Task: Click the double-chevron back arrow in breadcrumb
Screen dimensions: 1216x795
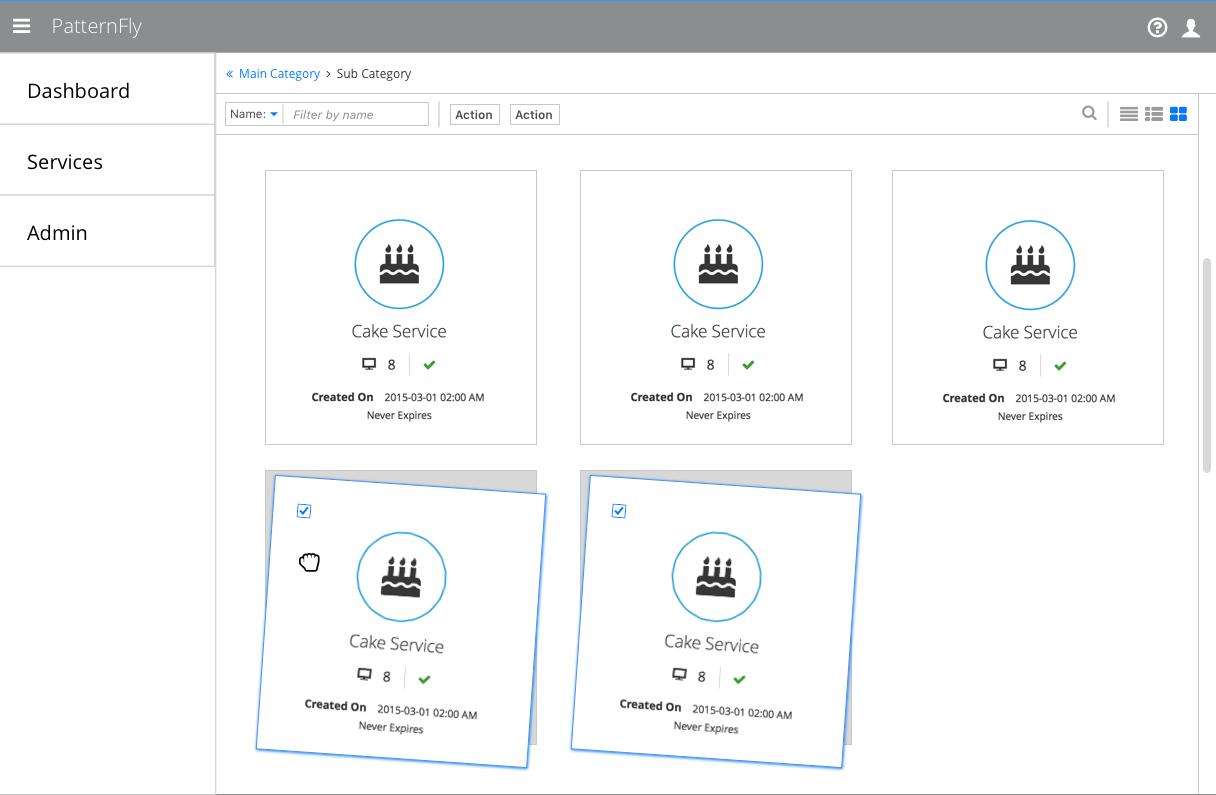Action: point(229,74)
